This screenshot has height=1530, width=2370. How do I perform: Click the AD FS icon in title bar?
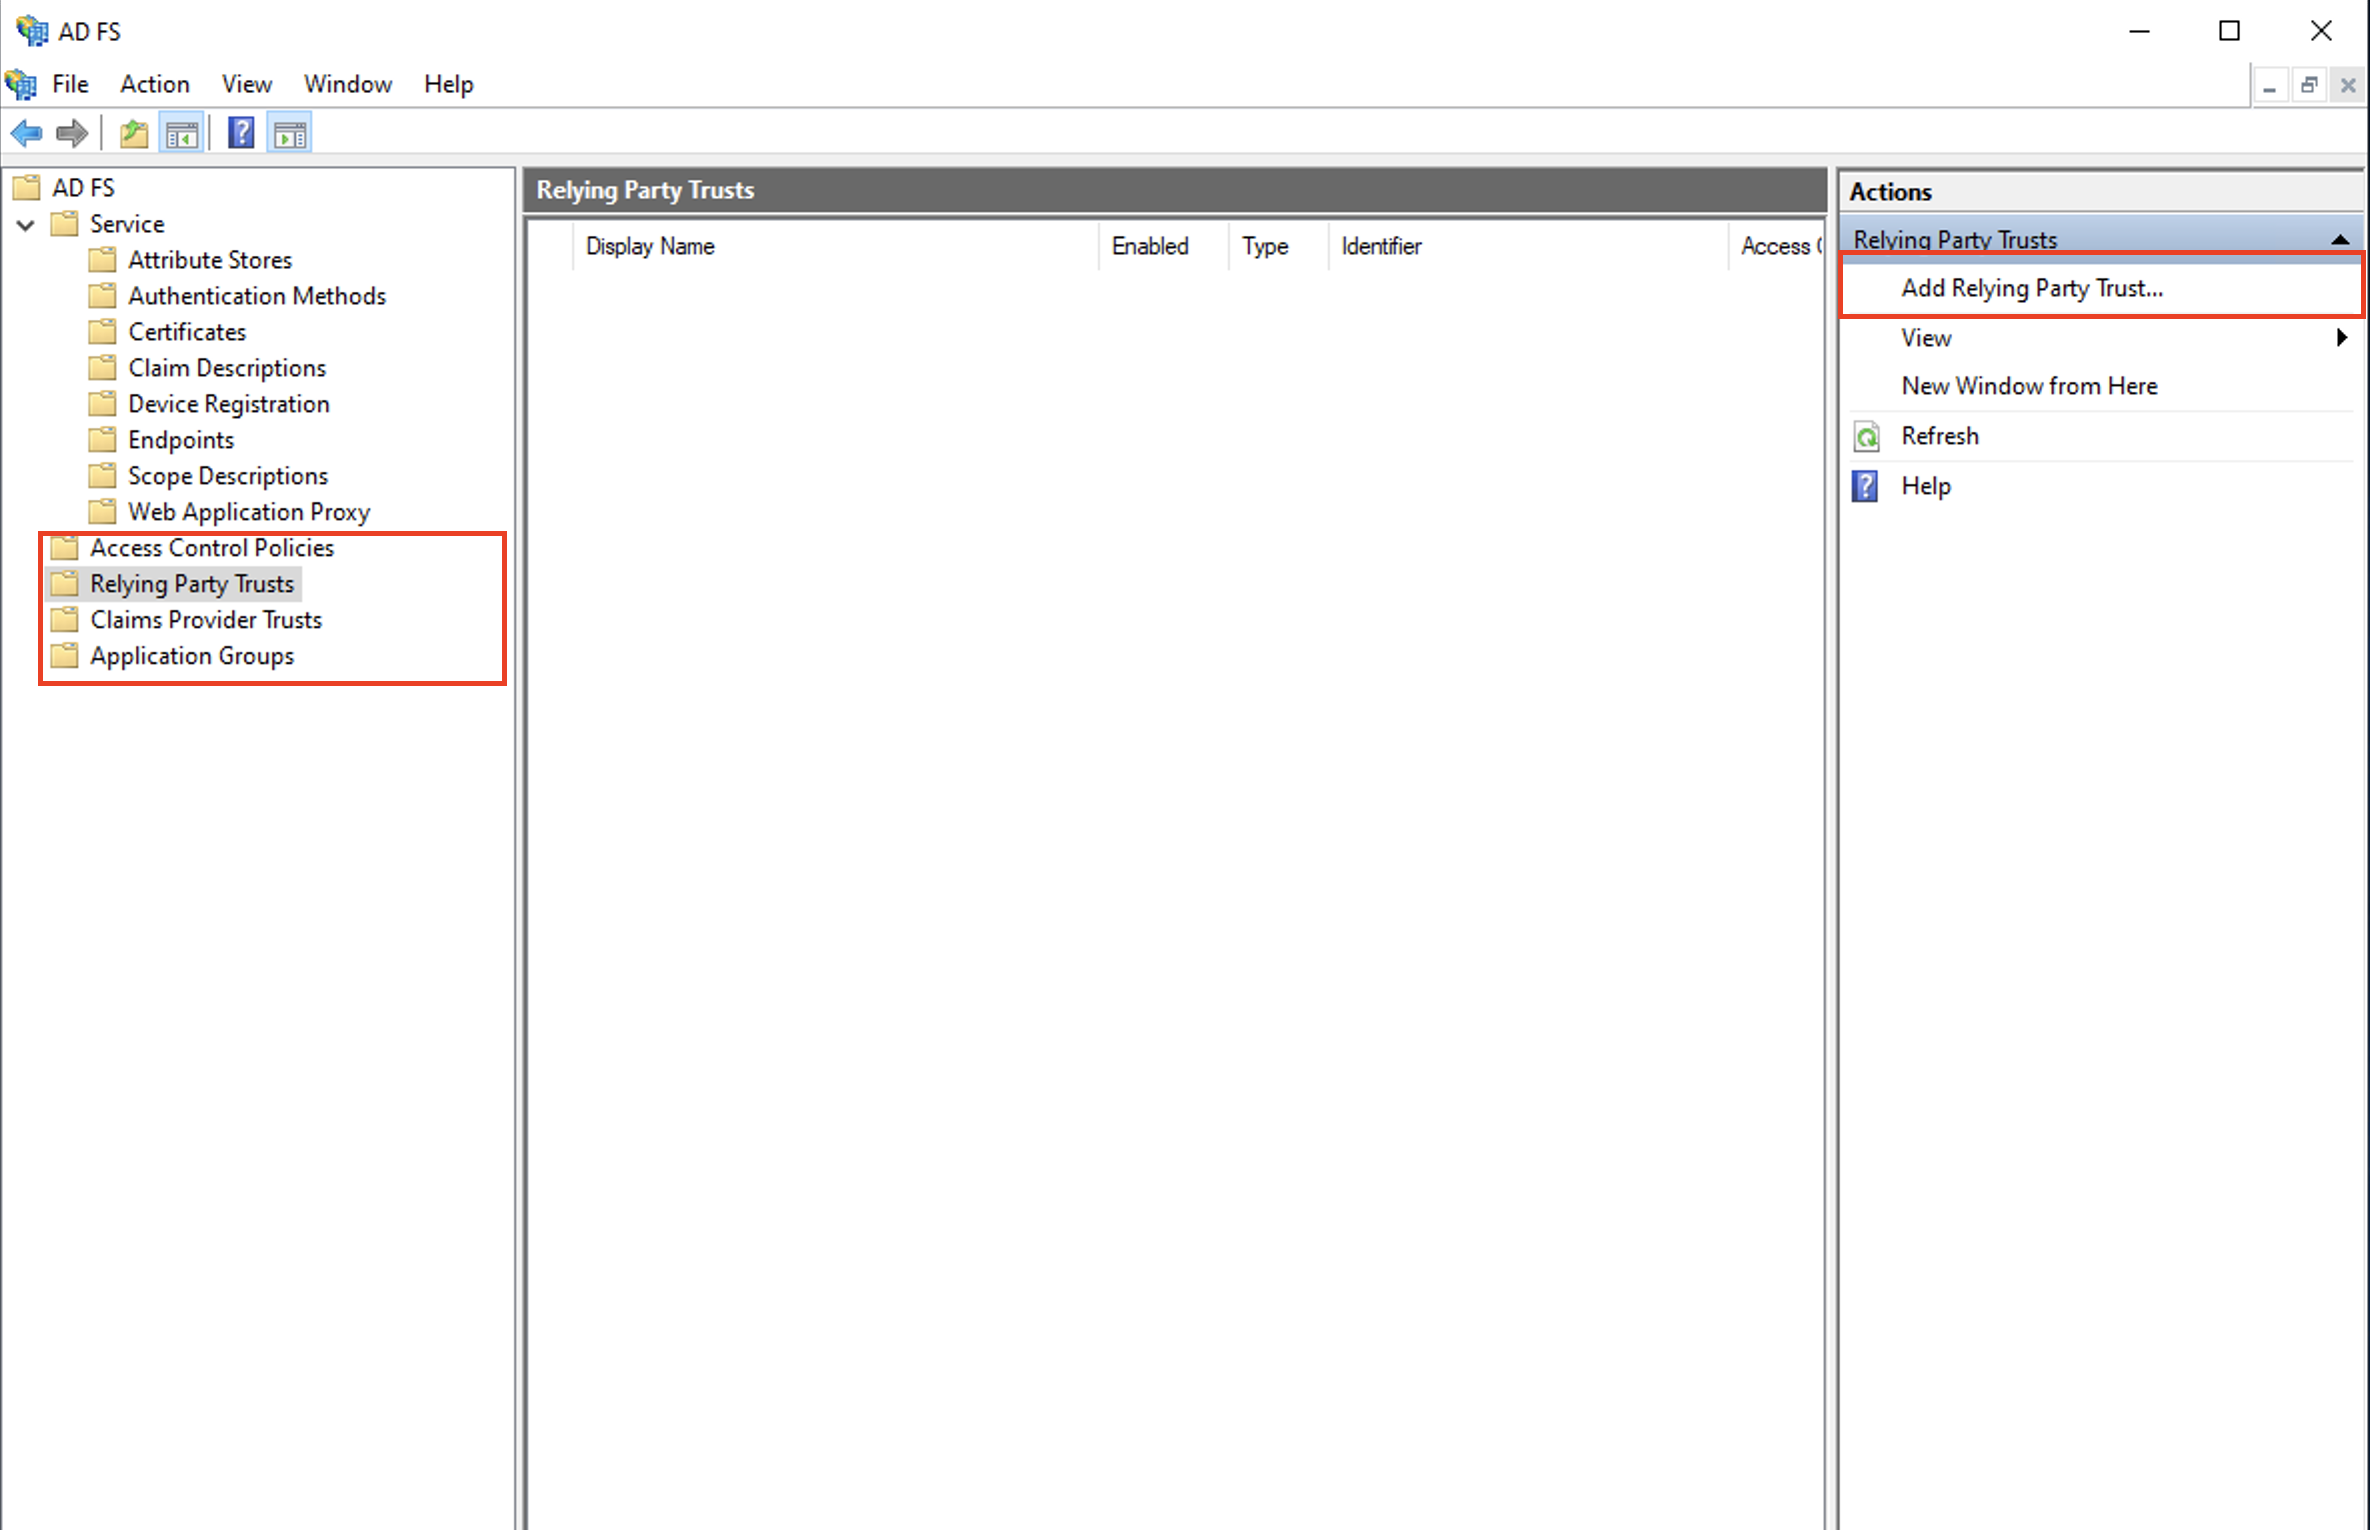point(32,31)
